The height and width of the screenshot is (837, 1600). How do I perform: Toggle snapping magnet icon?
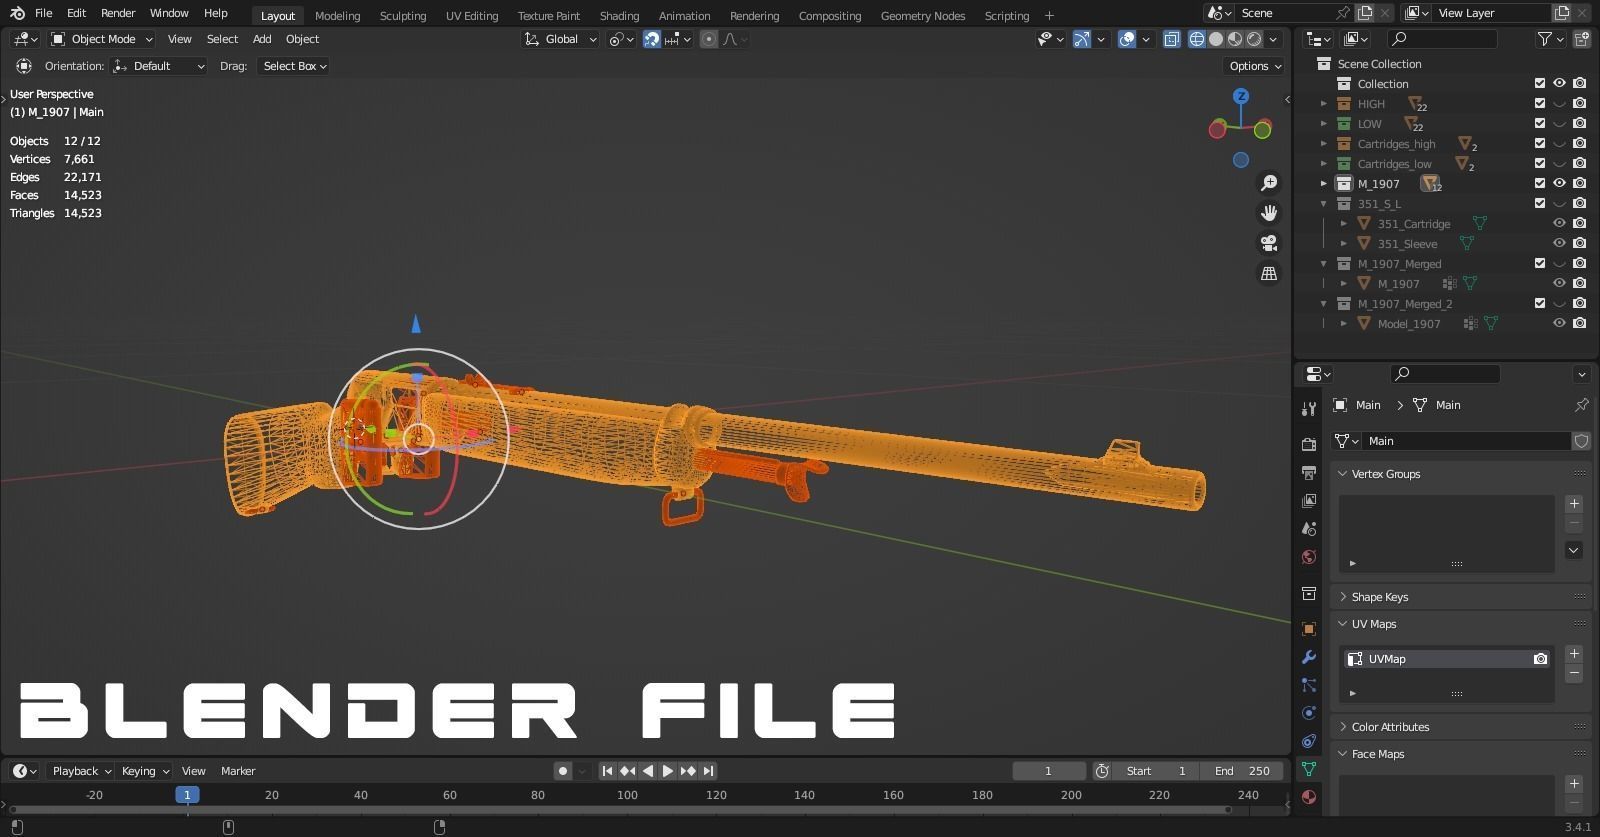pyautogui.click(x=652, y=39)
